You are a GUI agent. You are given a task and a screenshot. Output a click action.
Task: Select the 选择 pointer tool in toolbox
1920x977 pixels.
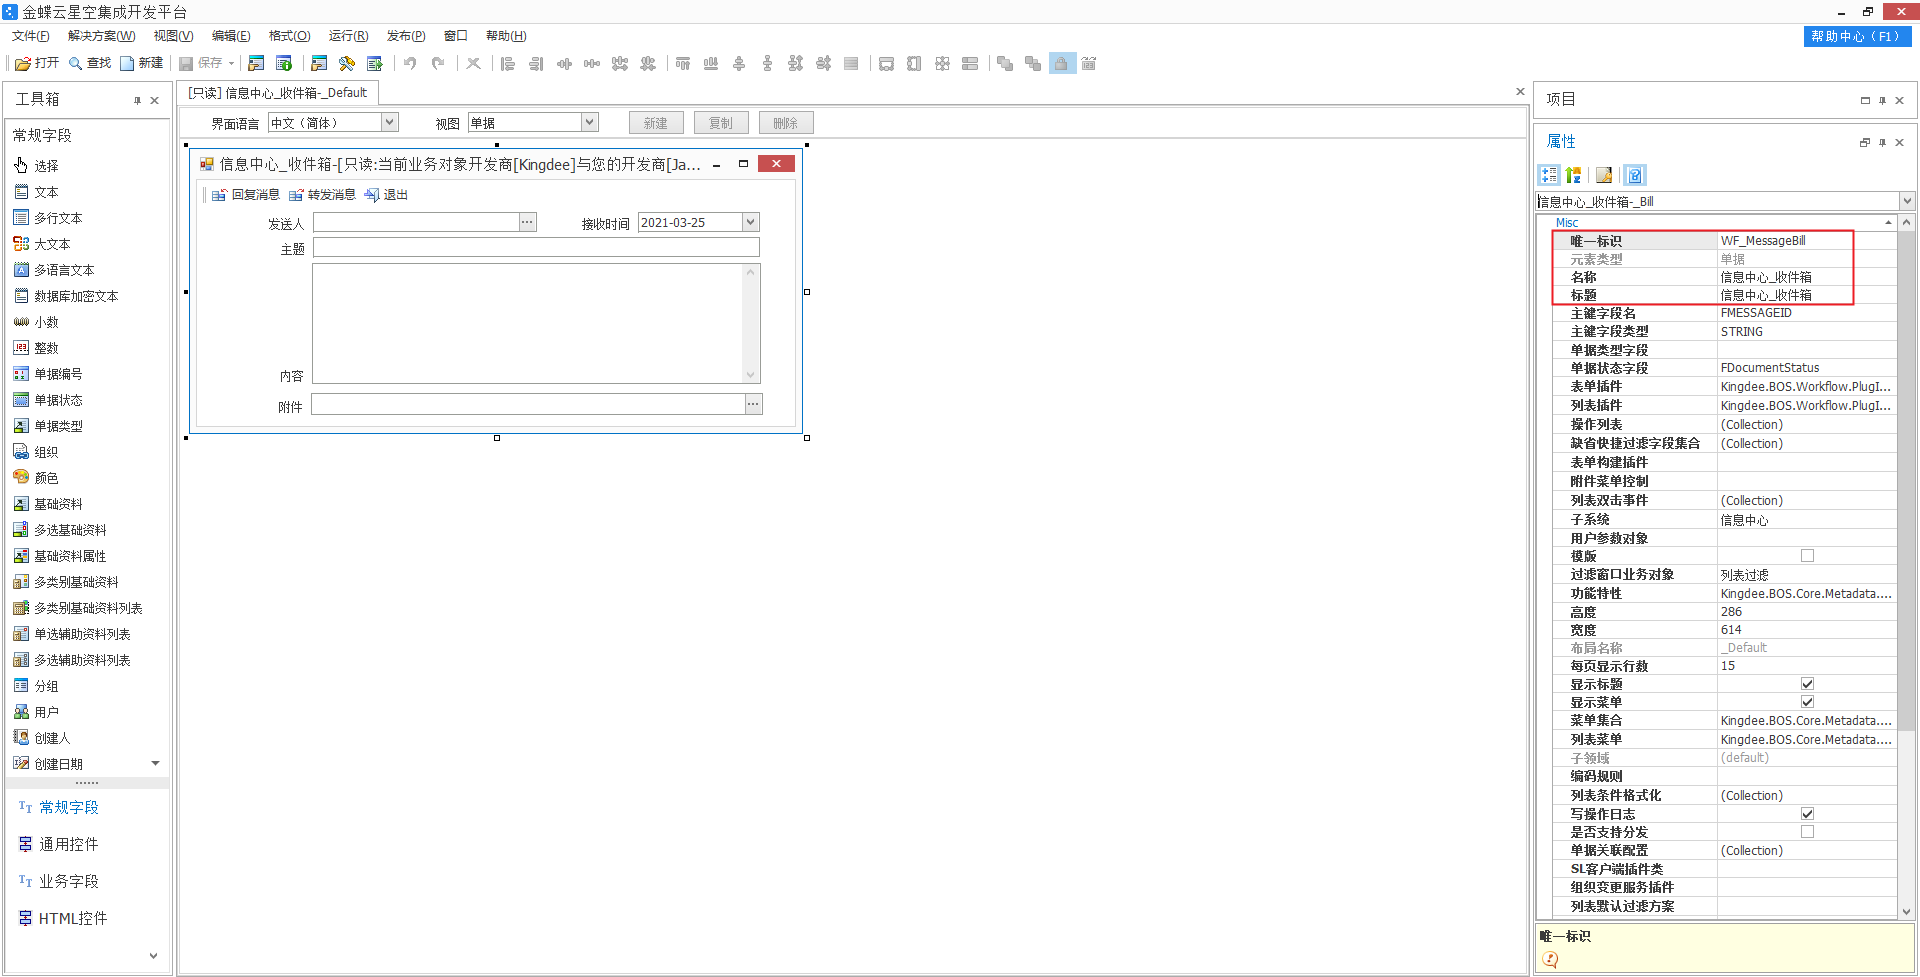36,166
